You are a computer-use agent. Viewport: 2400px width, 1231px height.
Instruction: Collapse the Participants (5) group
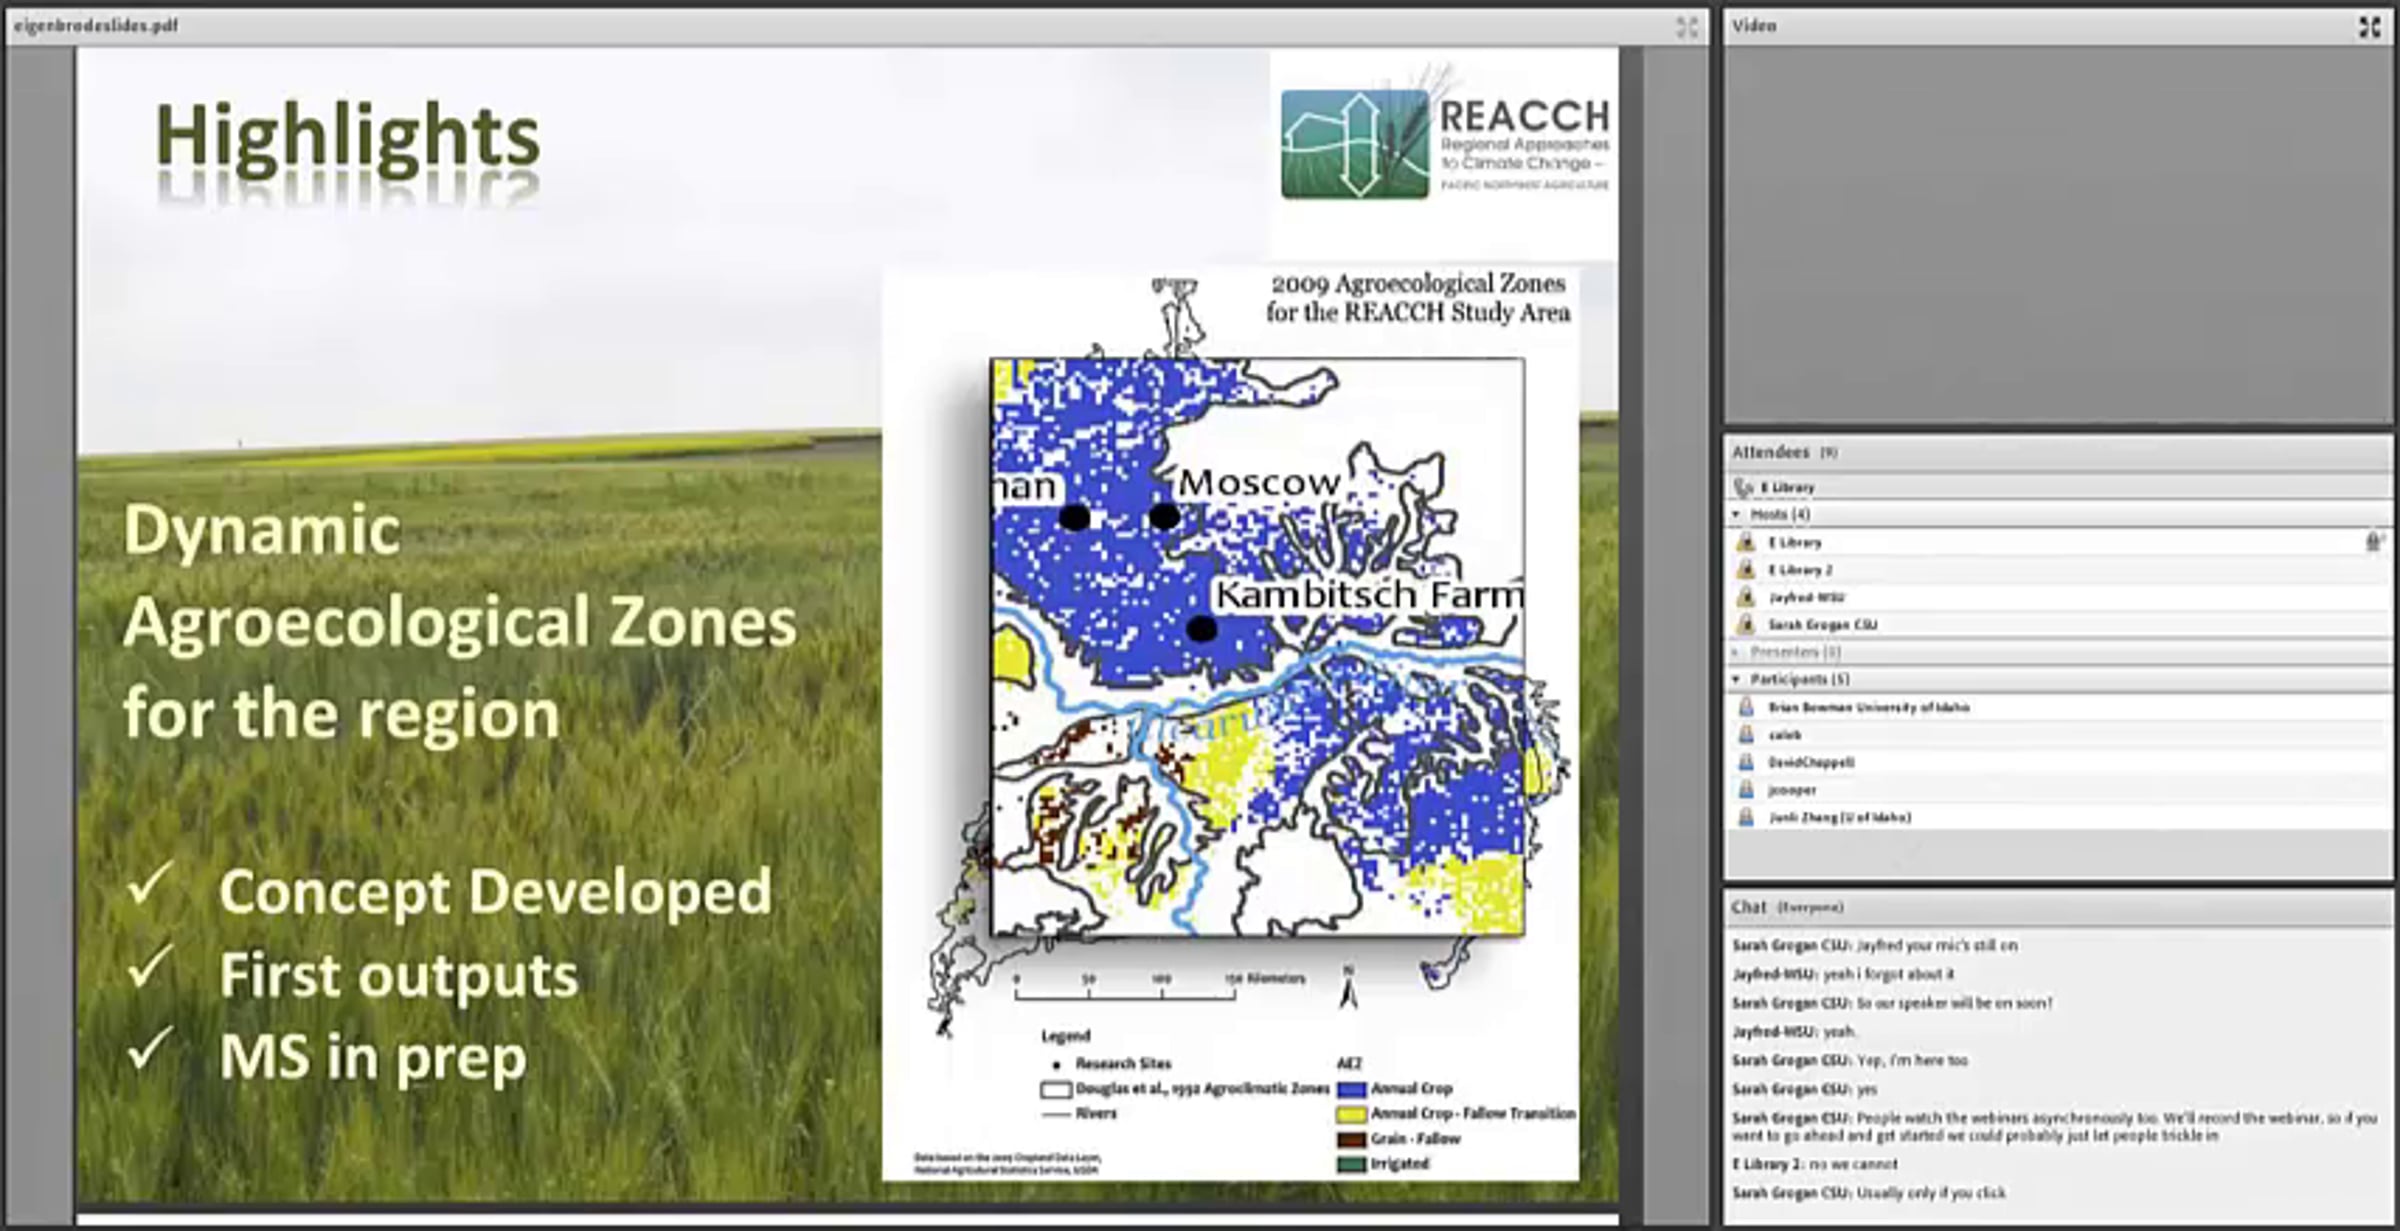(x=1737, y=679)
